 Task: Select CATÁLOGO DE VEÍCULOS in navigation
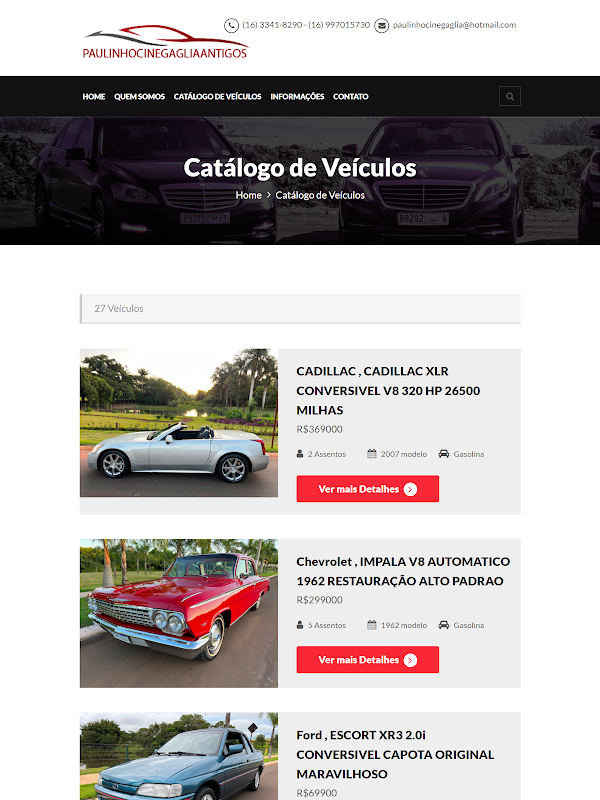217,96
